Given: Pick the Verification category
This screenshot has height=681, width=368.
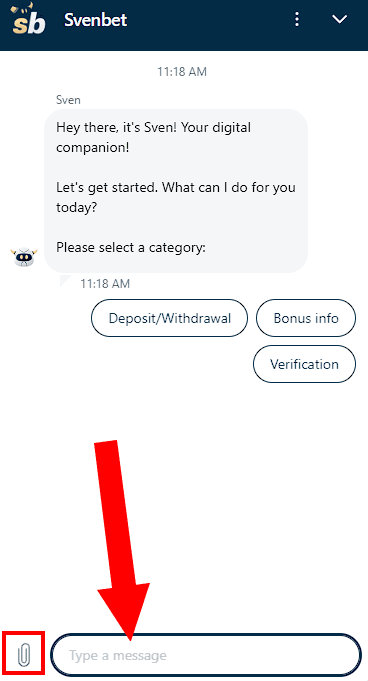Looking at the screenshot, I should 304,364.
